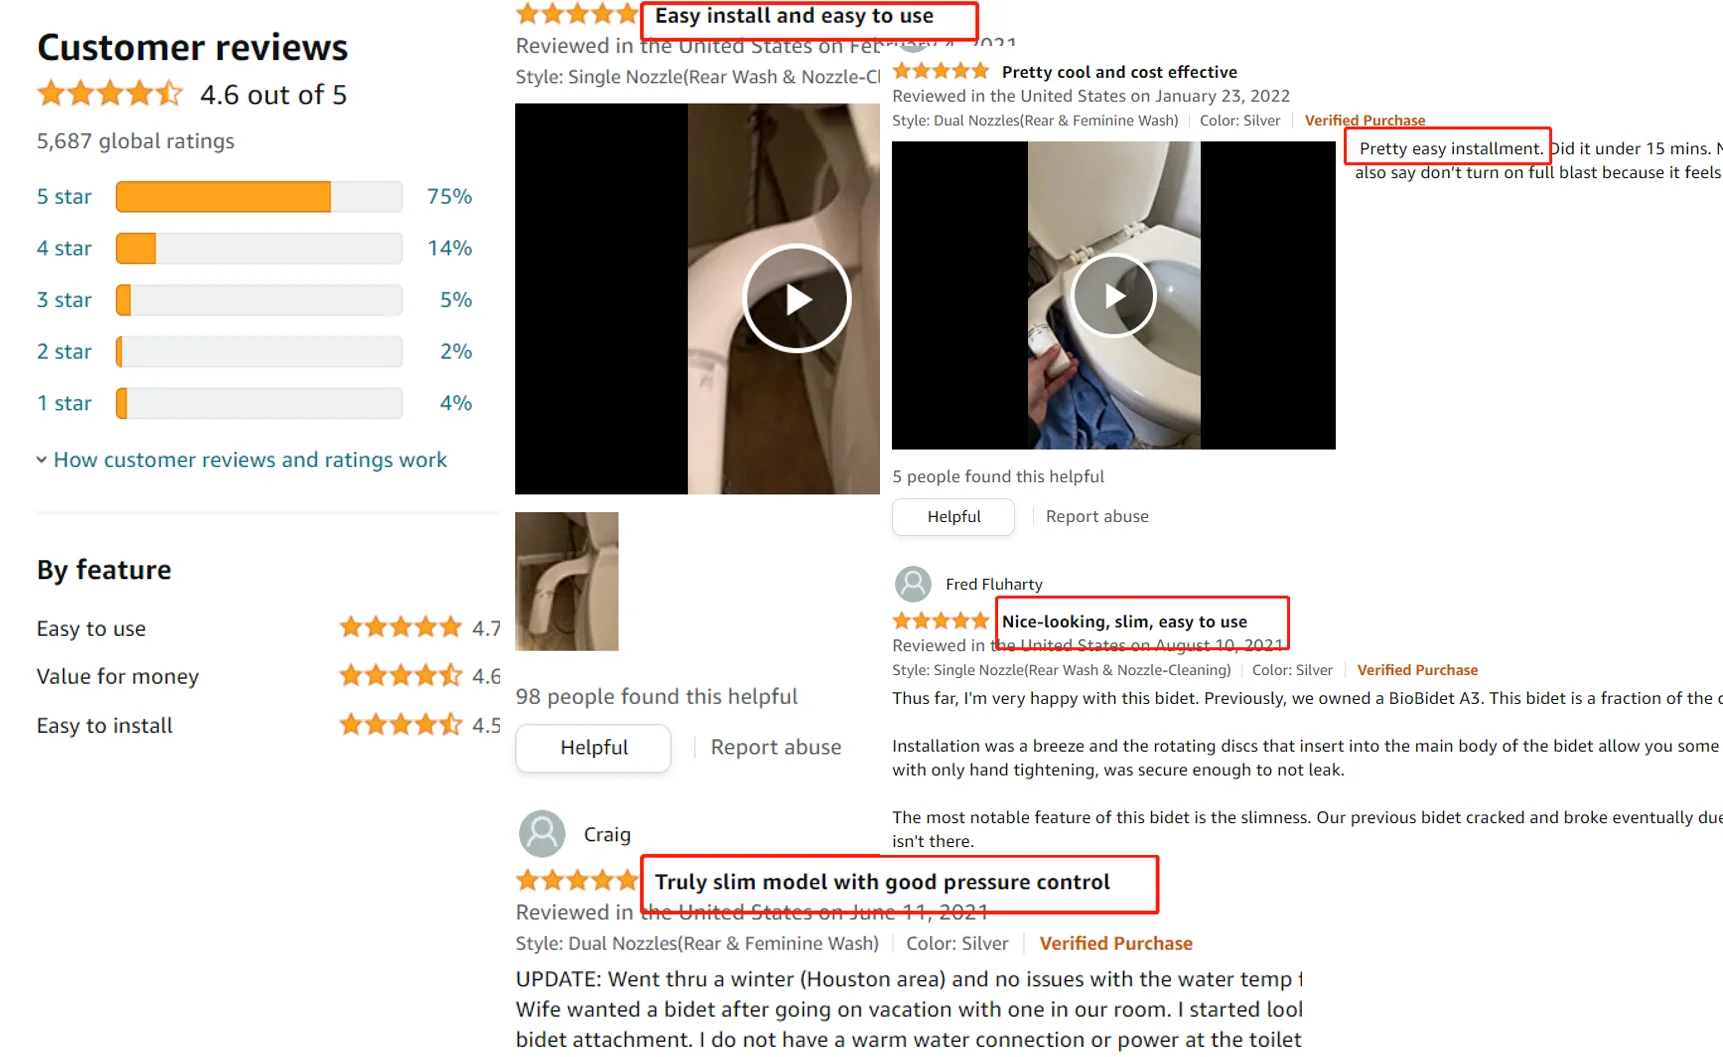Click the Easy to install feature stars

pyautogui.click(x=400, y=725)
